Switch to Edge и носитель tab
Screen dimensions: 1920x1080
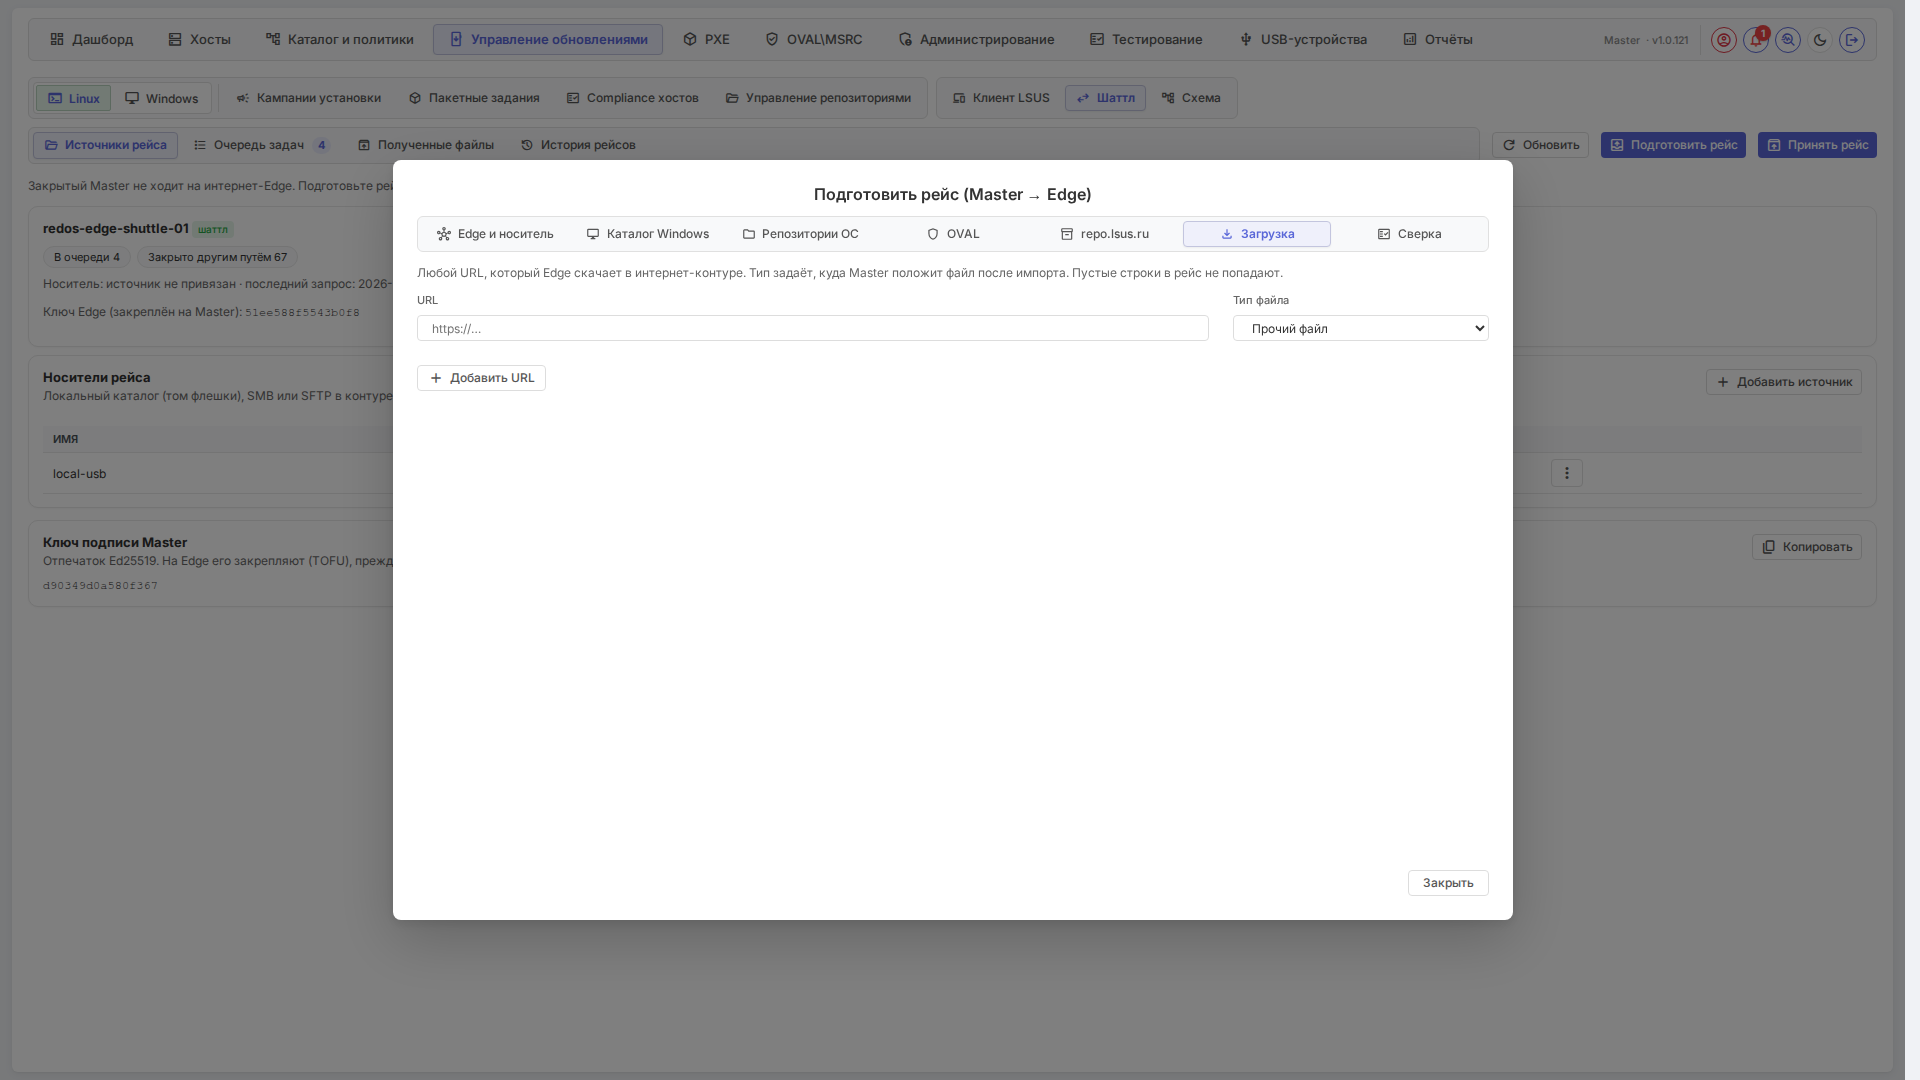495,234
